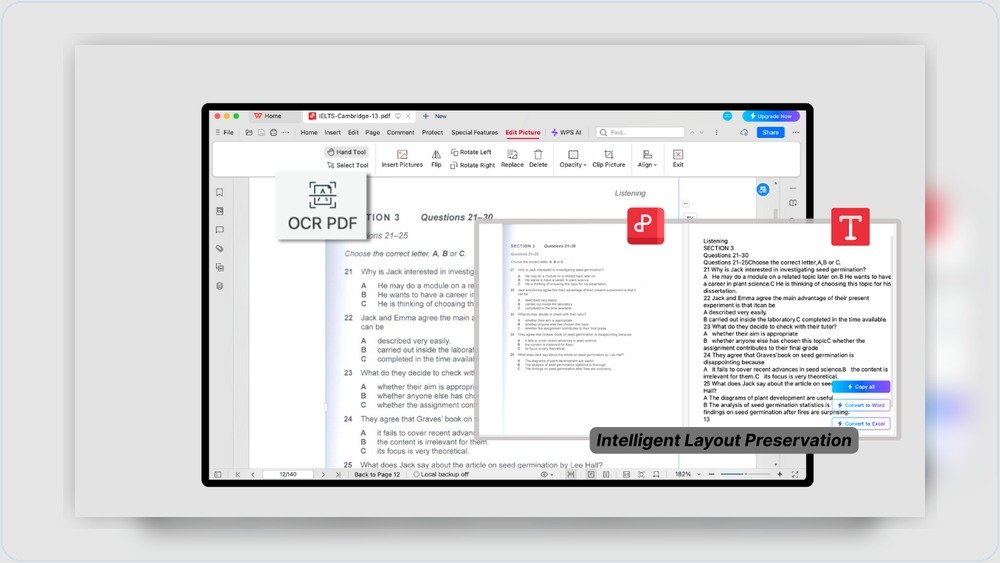Open a New tab
1000x563 pixels.
coord(435,116)
